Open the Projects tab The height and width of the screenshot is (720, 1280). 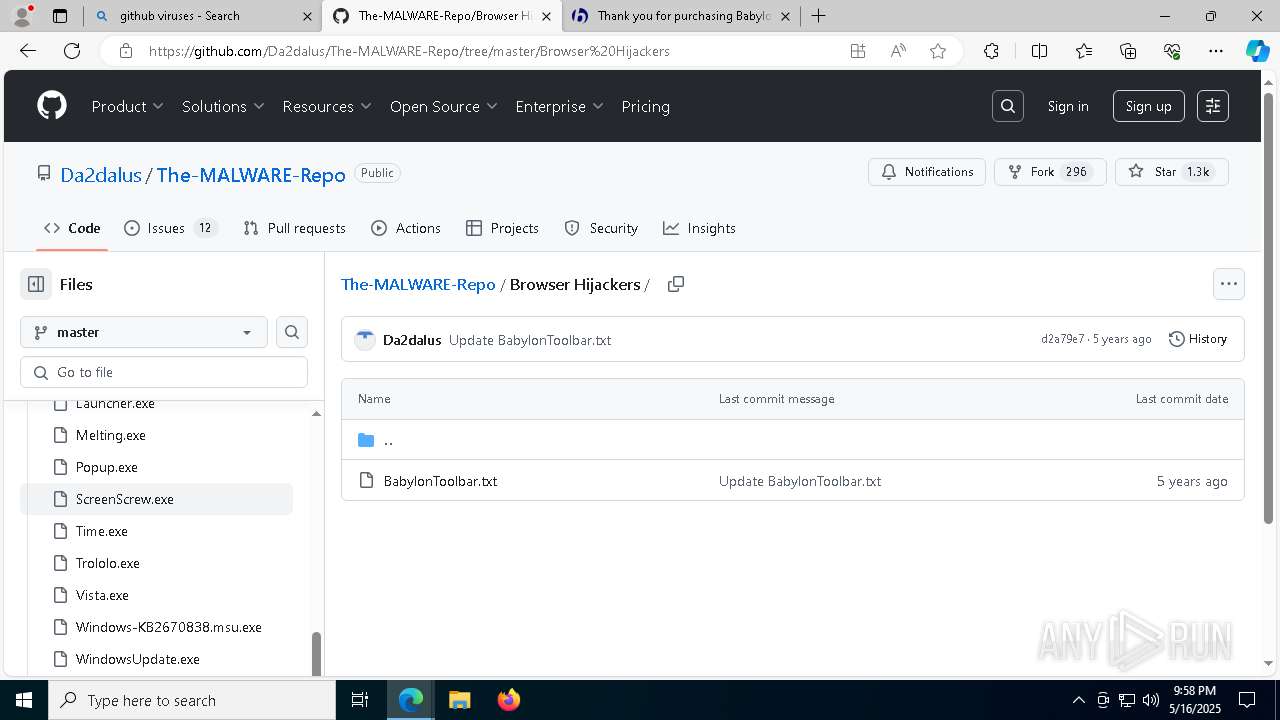click(x=503, y=228)
